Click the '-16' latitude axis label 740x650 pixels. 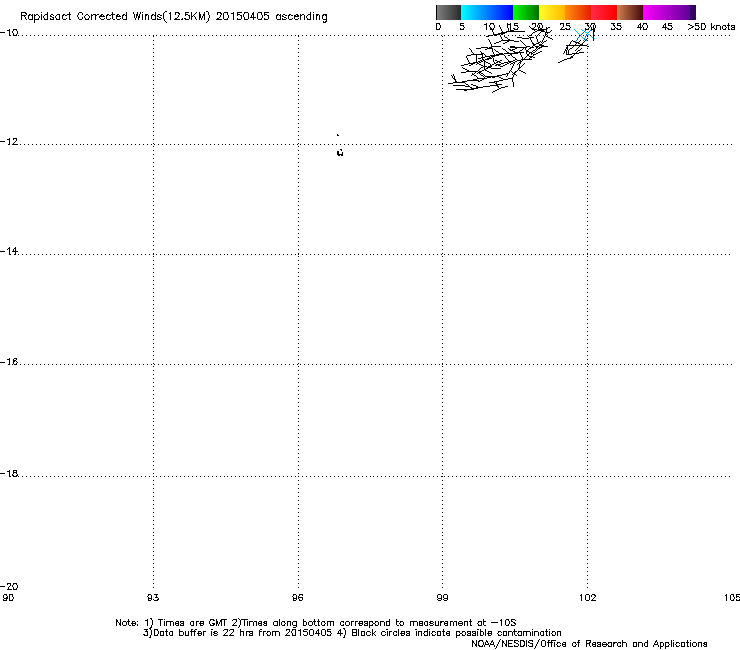tap(9, 362)
